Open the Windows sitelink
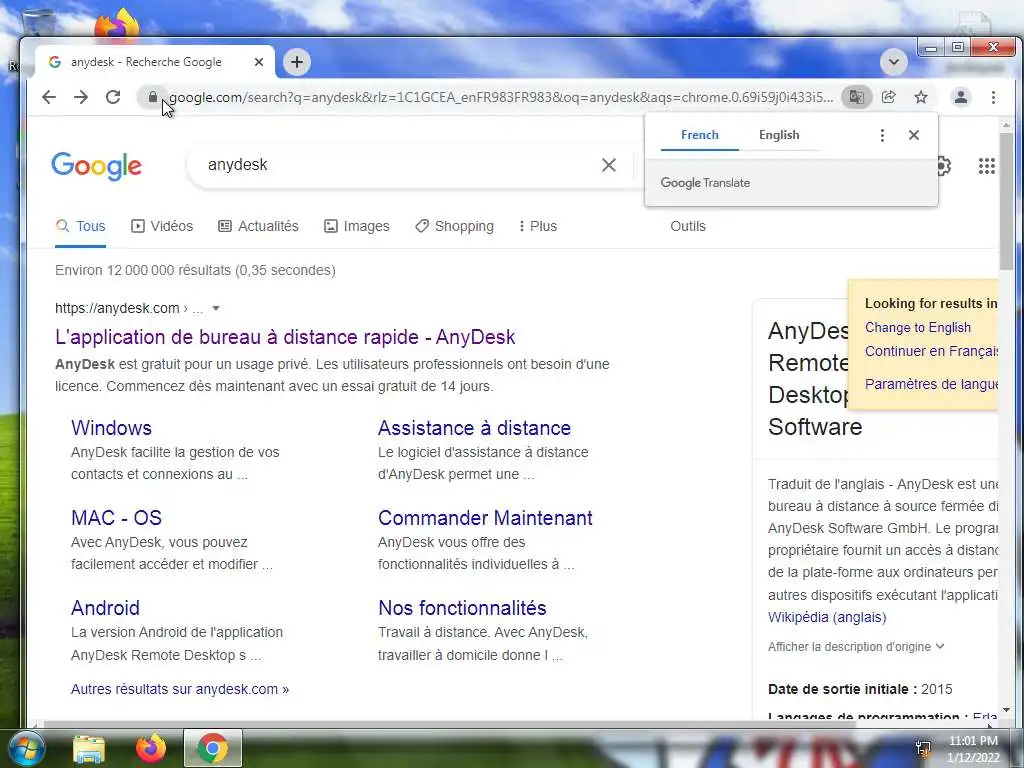 [111, 428]
